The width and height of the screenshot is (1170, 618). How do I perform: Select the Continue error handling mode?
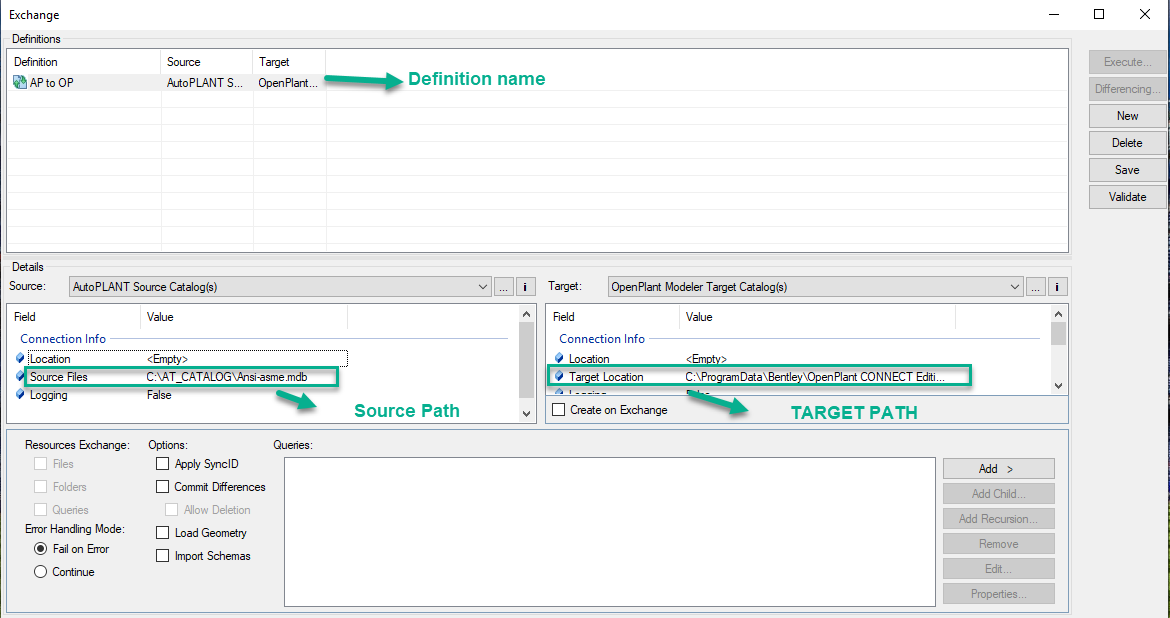click(40, 572)
